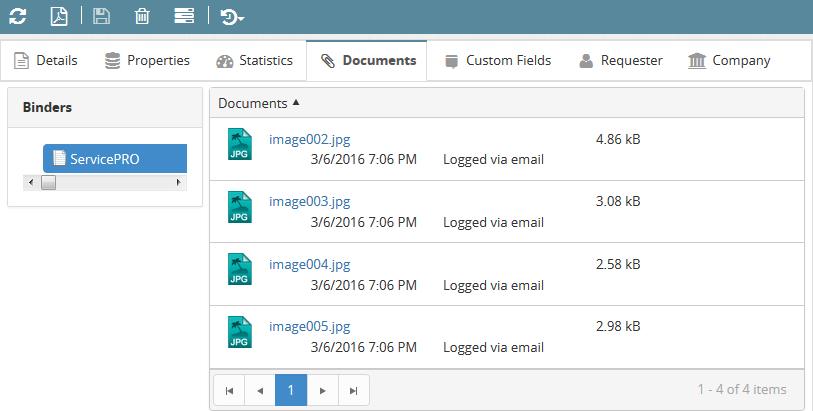
Task: Select the ServicePRO binder
Action: (x=114, y=158)
